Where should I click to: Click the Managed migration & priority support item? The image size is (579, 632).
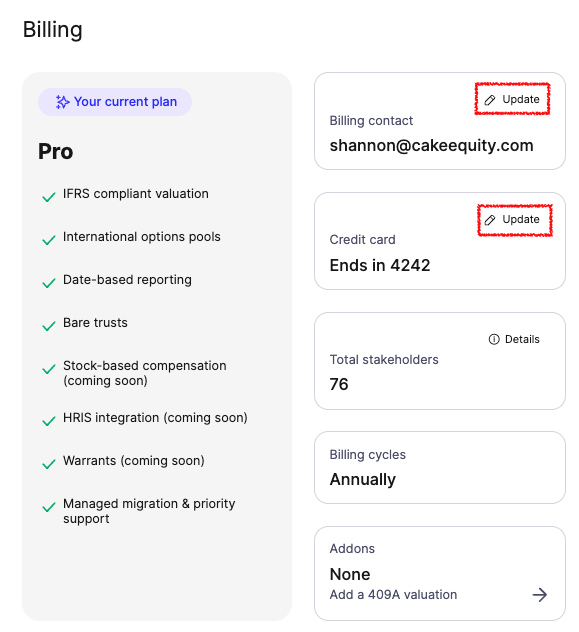(149, 511)
